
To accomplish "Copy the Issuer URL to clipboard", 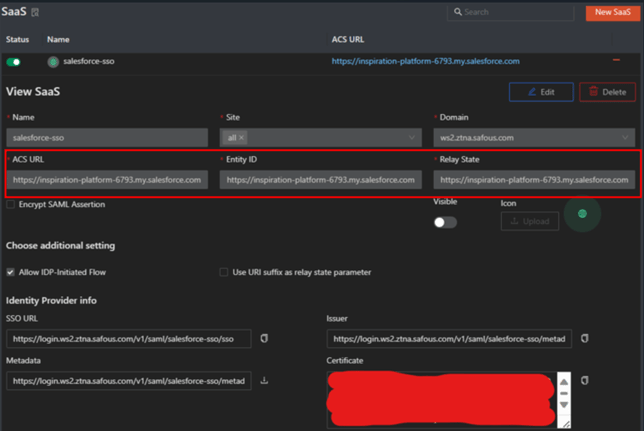I will coord(584,339).
